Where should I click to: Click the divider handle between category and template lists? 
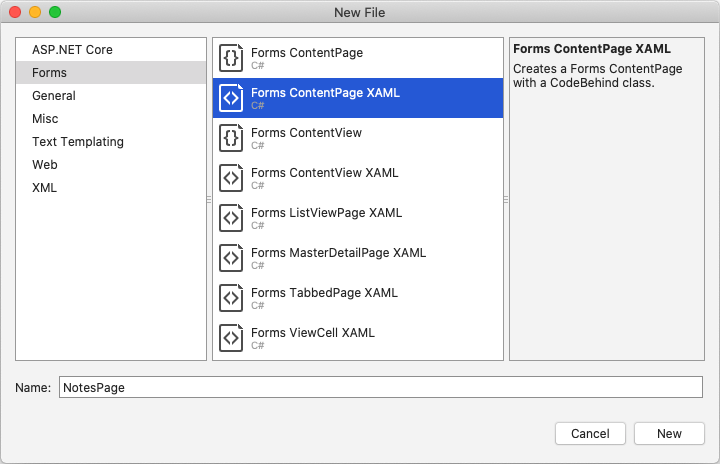(x=209, y=199)
